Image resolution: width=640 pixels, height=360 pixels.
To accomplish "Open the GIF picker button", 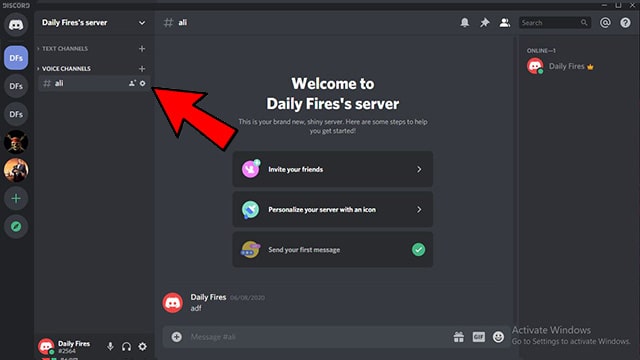I will coord(479,337).
